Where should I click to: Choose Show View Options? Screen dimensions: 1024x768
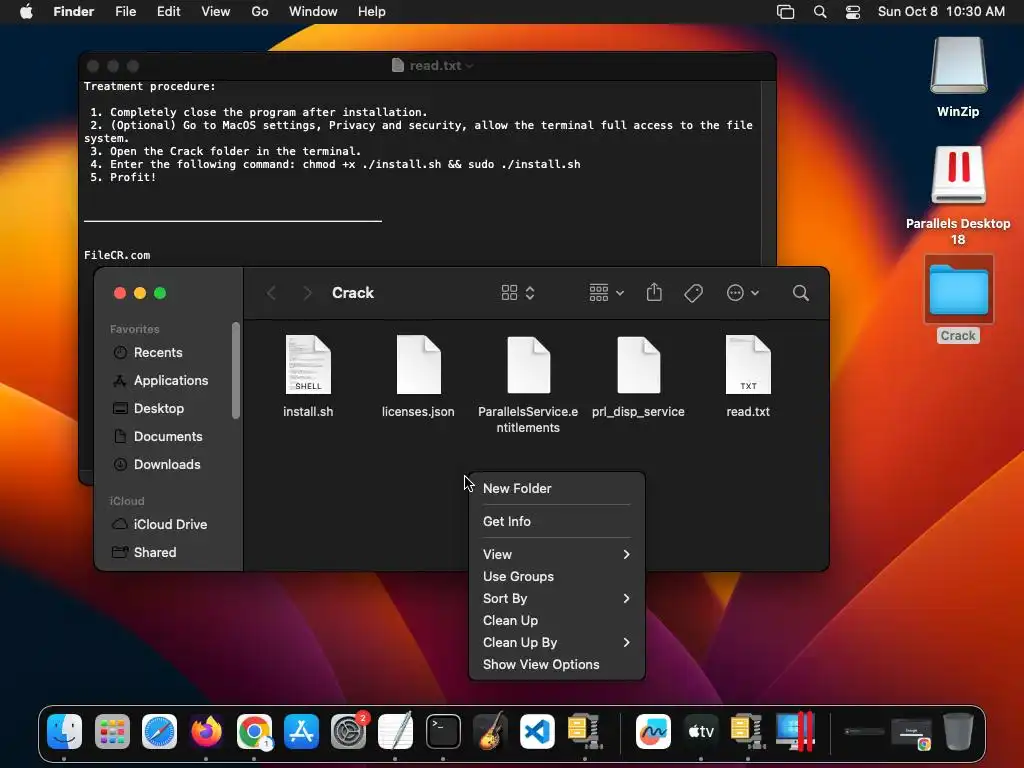(x=556, y=664)
